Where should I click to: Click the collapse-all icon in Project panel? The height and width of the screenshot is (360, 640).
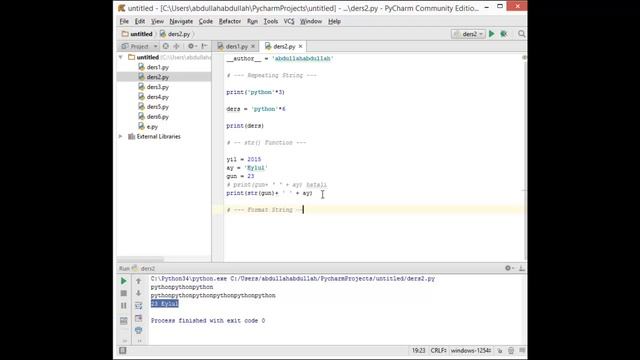(x=176, y=46)
